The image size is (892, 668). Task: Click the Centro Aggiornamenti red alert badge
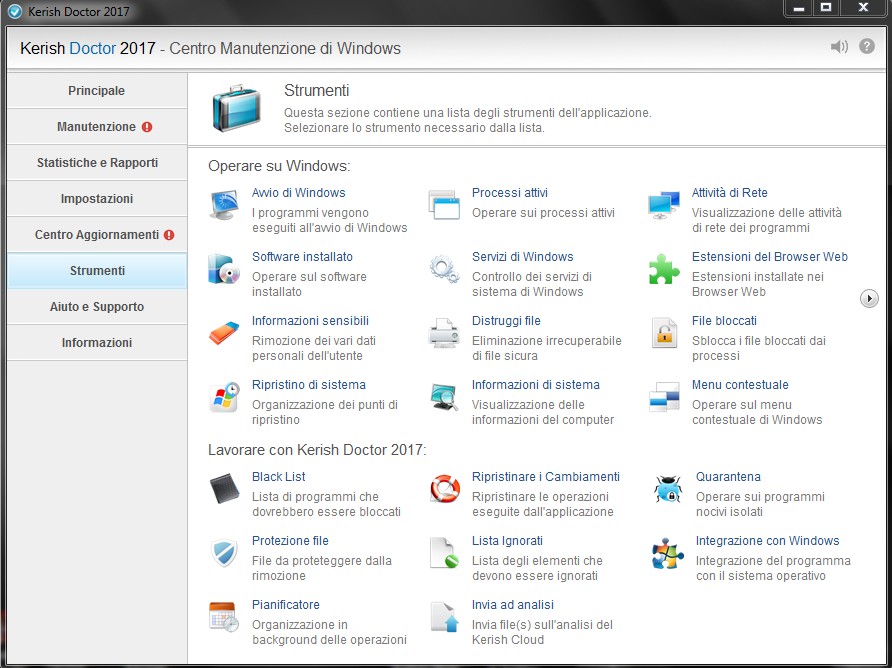(169, 235)
